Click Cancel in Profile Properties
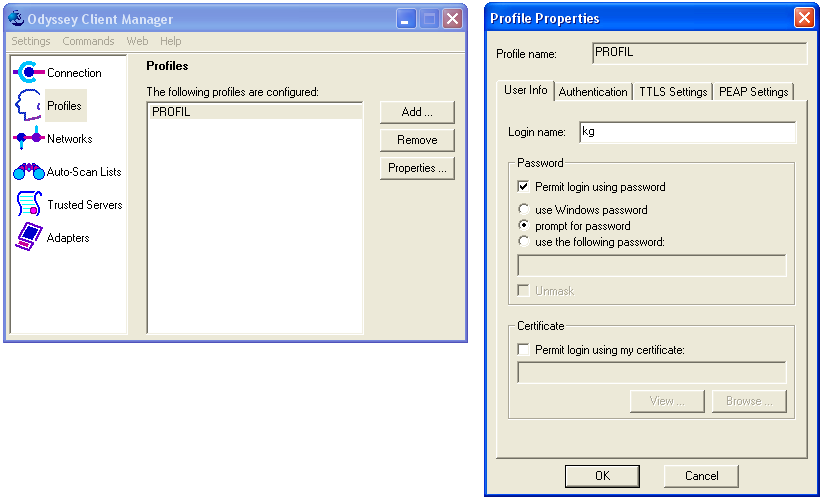 point(701,476)
